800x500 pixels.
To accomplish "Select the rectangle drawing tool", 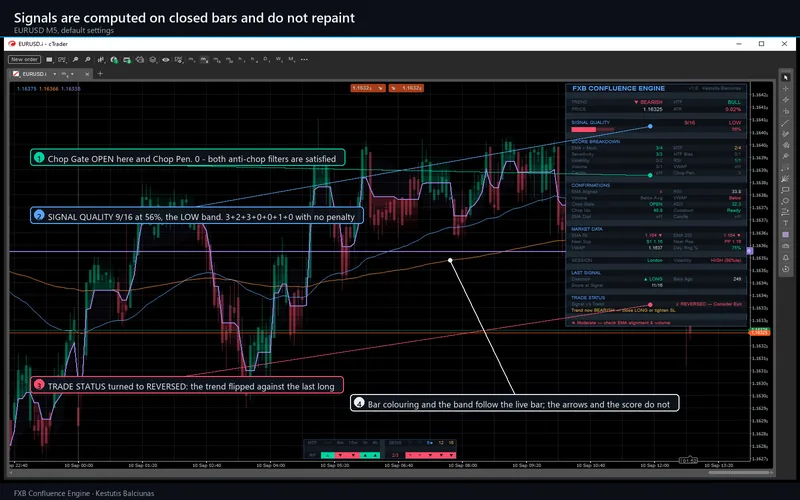I will [786, 190].
